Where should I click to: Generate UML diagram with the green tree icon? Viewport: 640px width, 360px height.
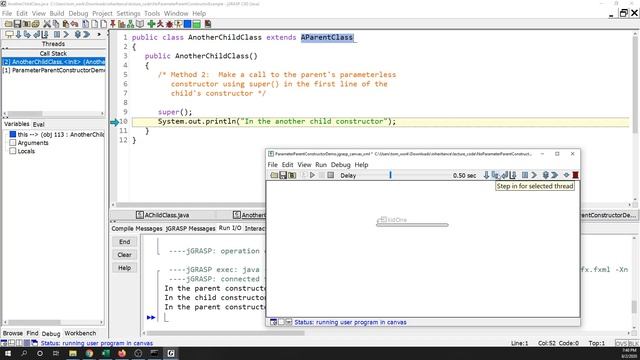click(x=130, y=24)
